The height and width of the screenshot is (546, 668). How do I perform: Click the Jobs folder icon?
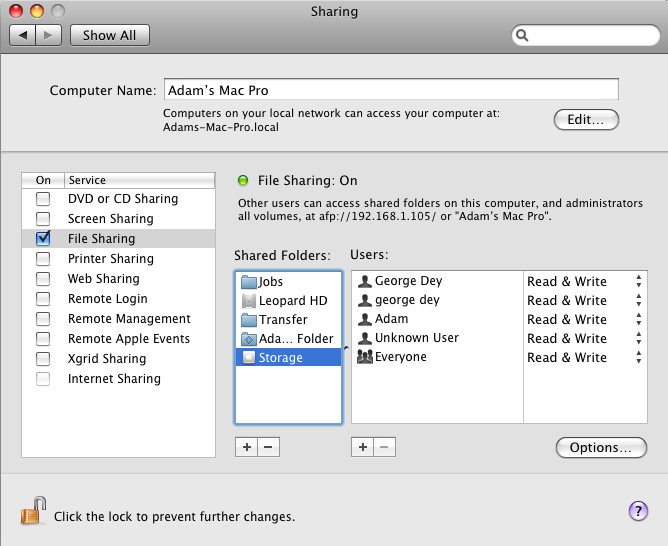pos(249,282)
